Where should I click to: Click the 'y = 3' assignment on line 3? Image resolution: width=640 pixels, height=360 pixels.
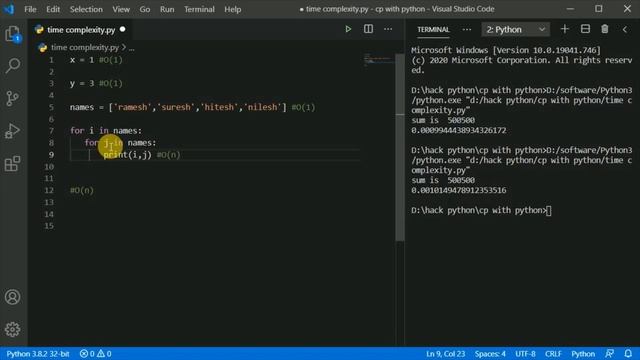82,83
